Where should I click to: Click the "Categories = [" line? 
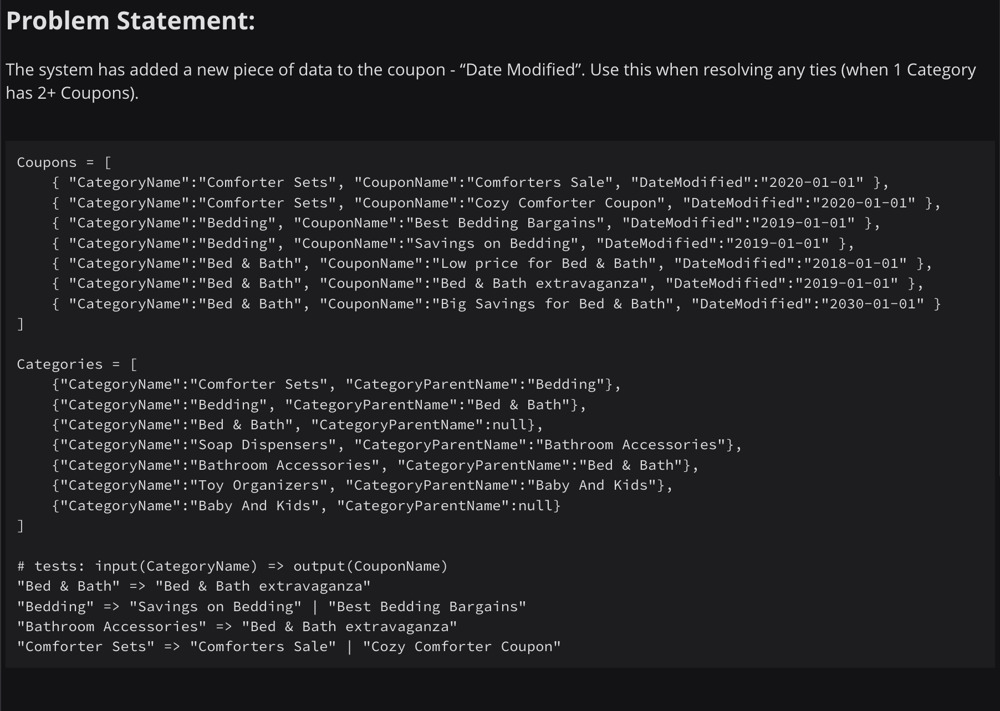[x=77, y=364]
